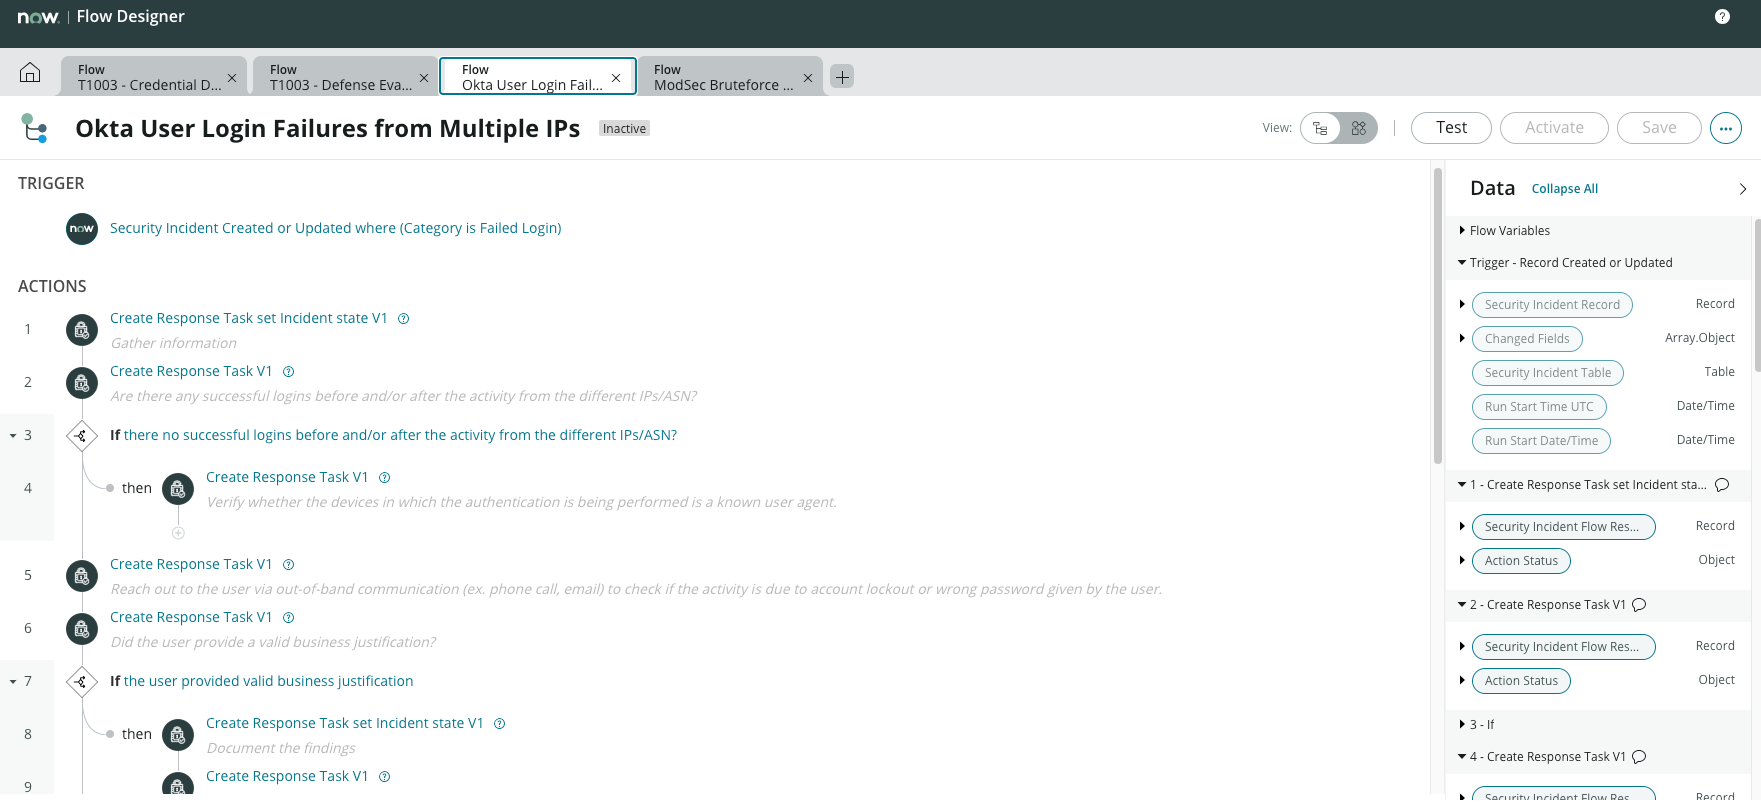Open annotation bubble for 2 - Create Response Task
Viewport: 1761px width, 804px height.
click(x=1639, y=605)
